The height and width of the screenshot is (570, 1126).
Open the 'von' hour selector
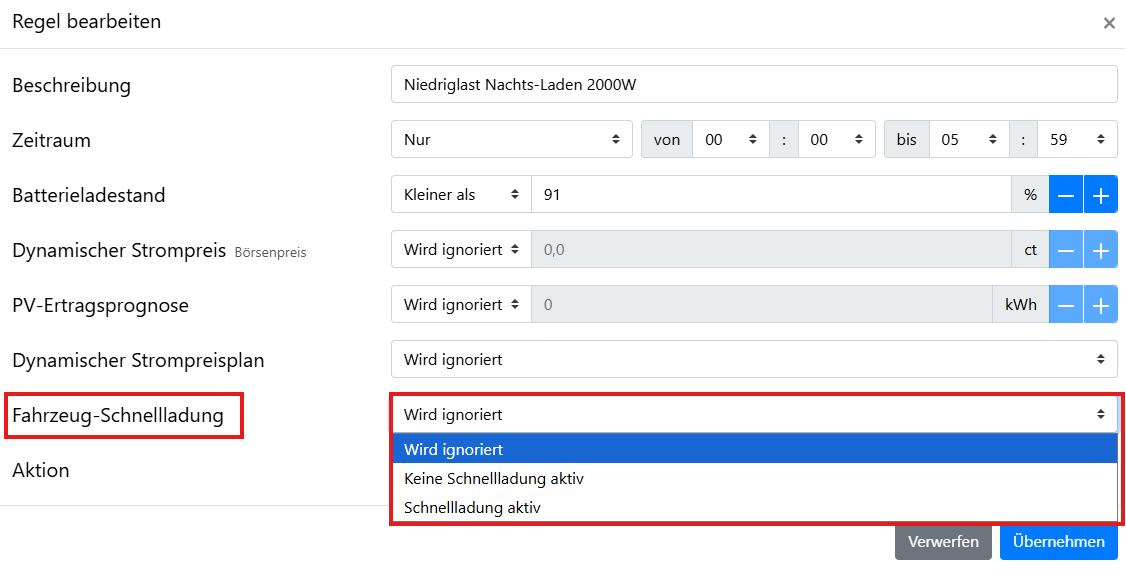pos(731,140)
